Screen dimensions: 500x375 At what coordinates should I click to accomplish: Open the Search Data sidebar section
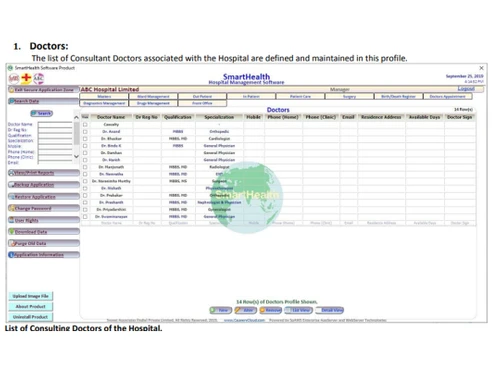[x=44, y=101]
